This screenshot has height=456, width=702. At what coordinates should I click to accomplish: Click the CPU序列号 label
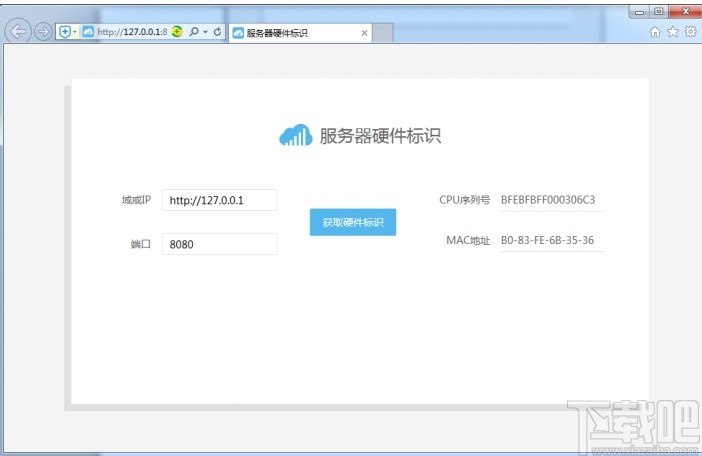(465, 200)
